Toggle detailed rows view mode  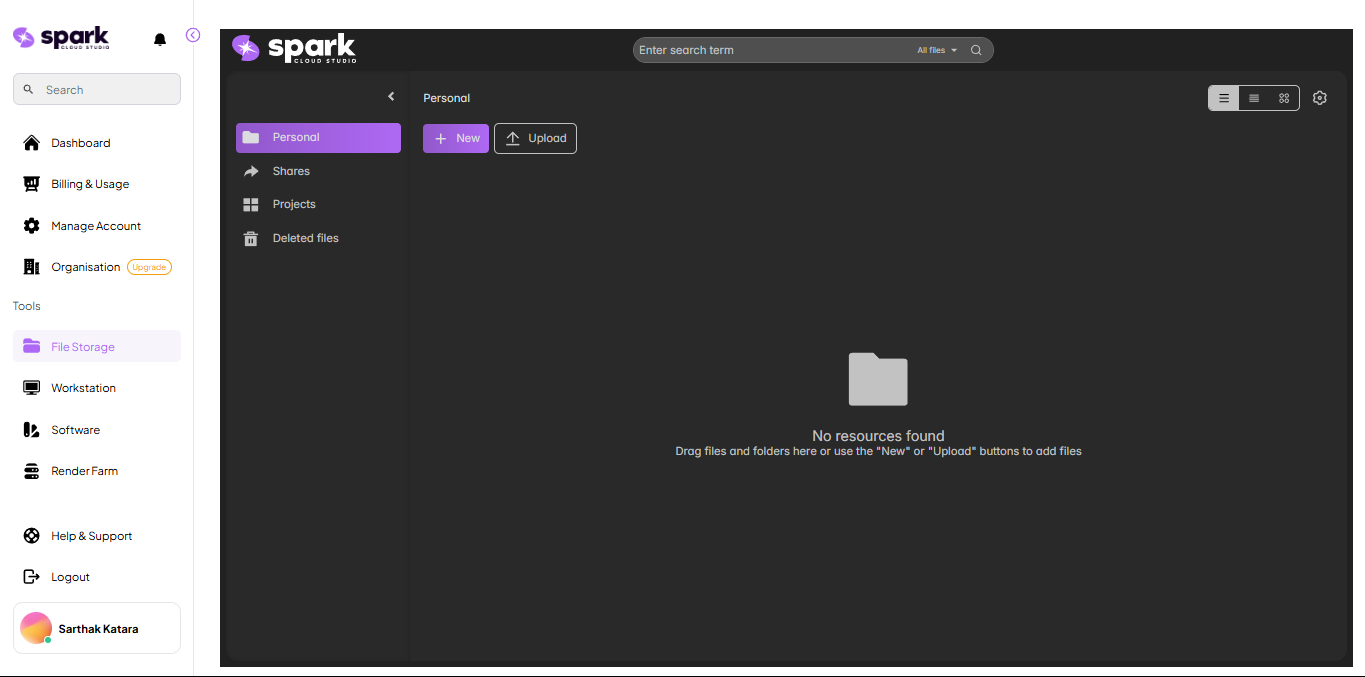coord(1224,98)
